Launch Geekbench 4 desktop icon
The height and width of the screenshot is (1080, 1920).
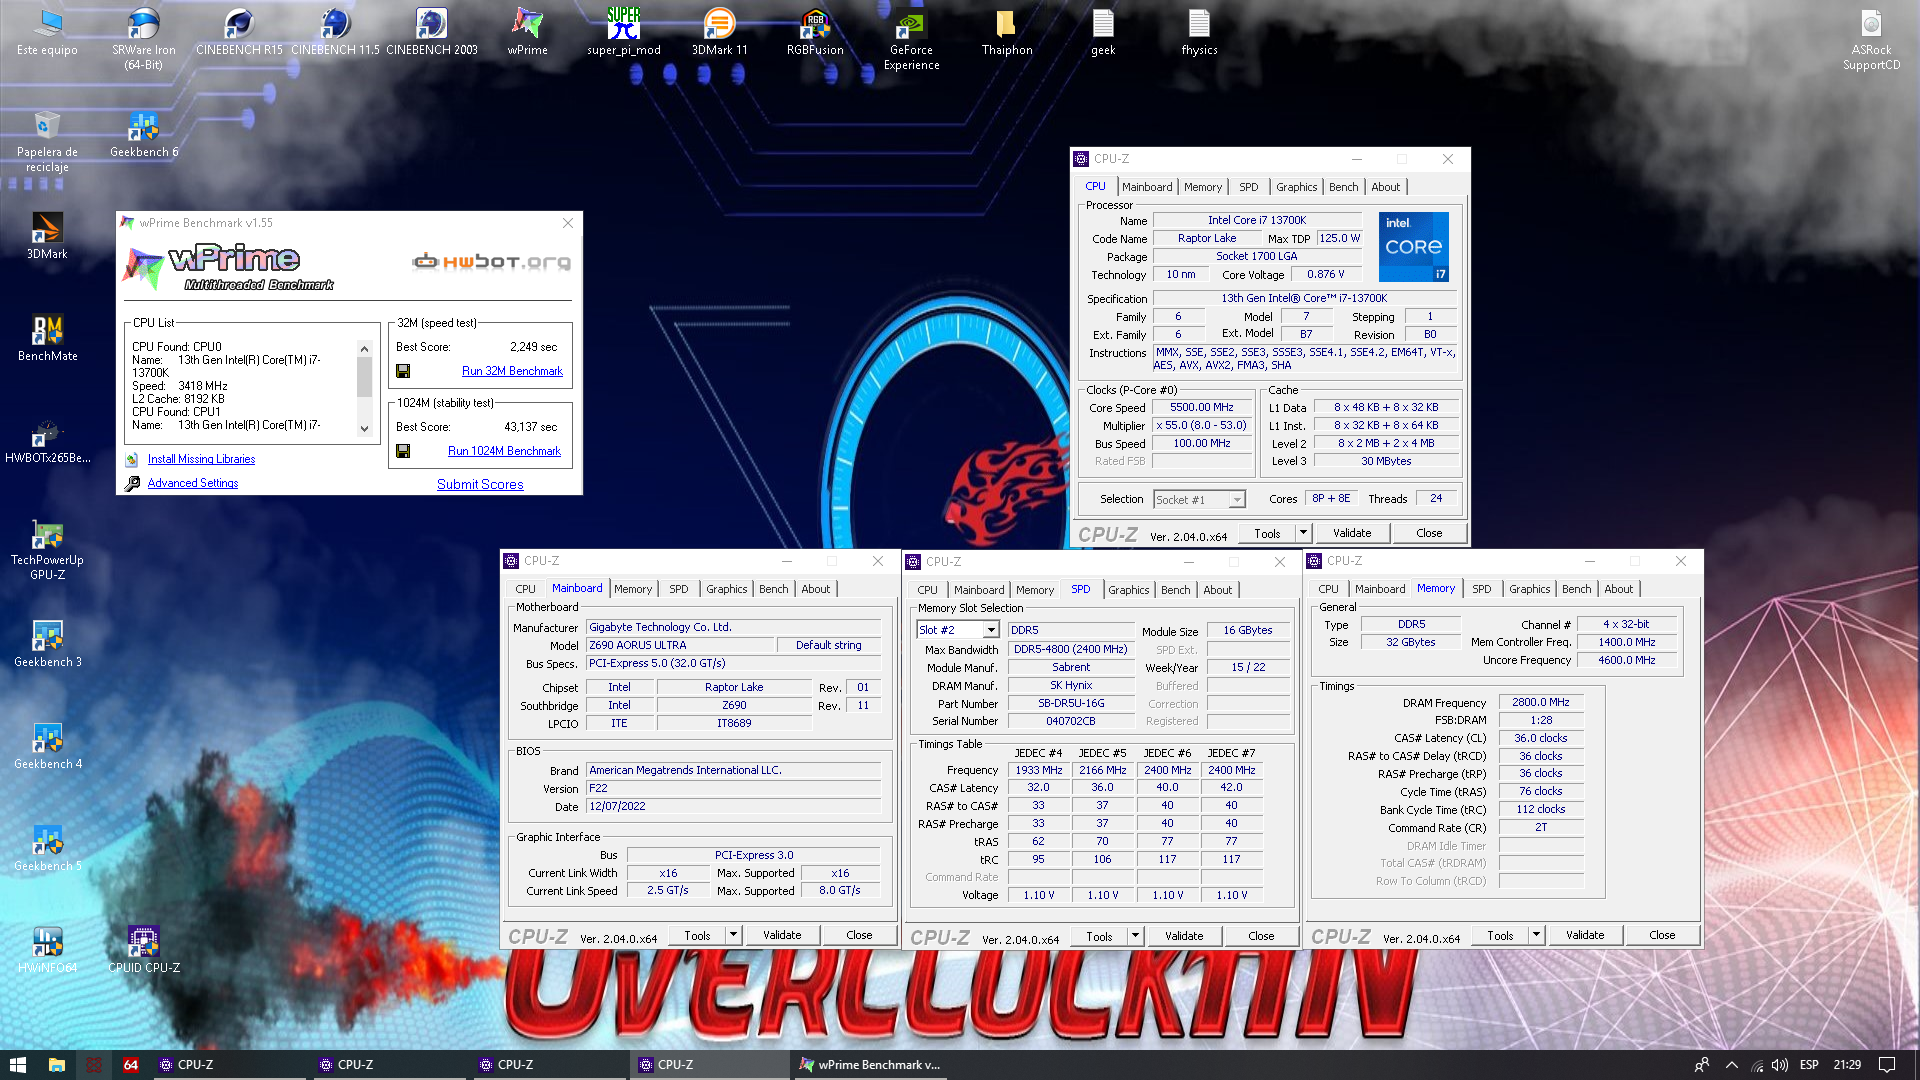tap(47, 746)
